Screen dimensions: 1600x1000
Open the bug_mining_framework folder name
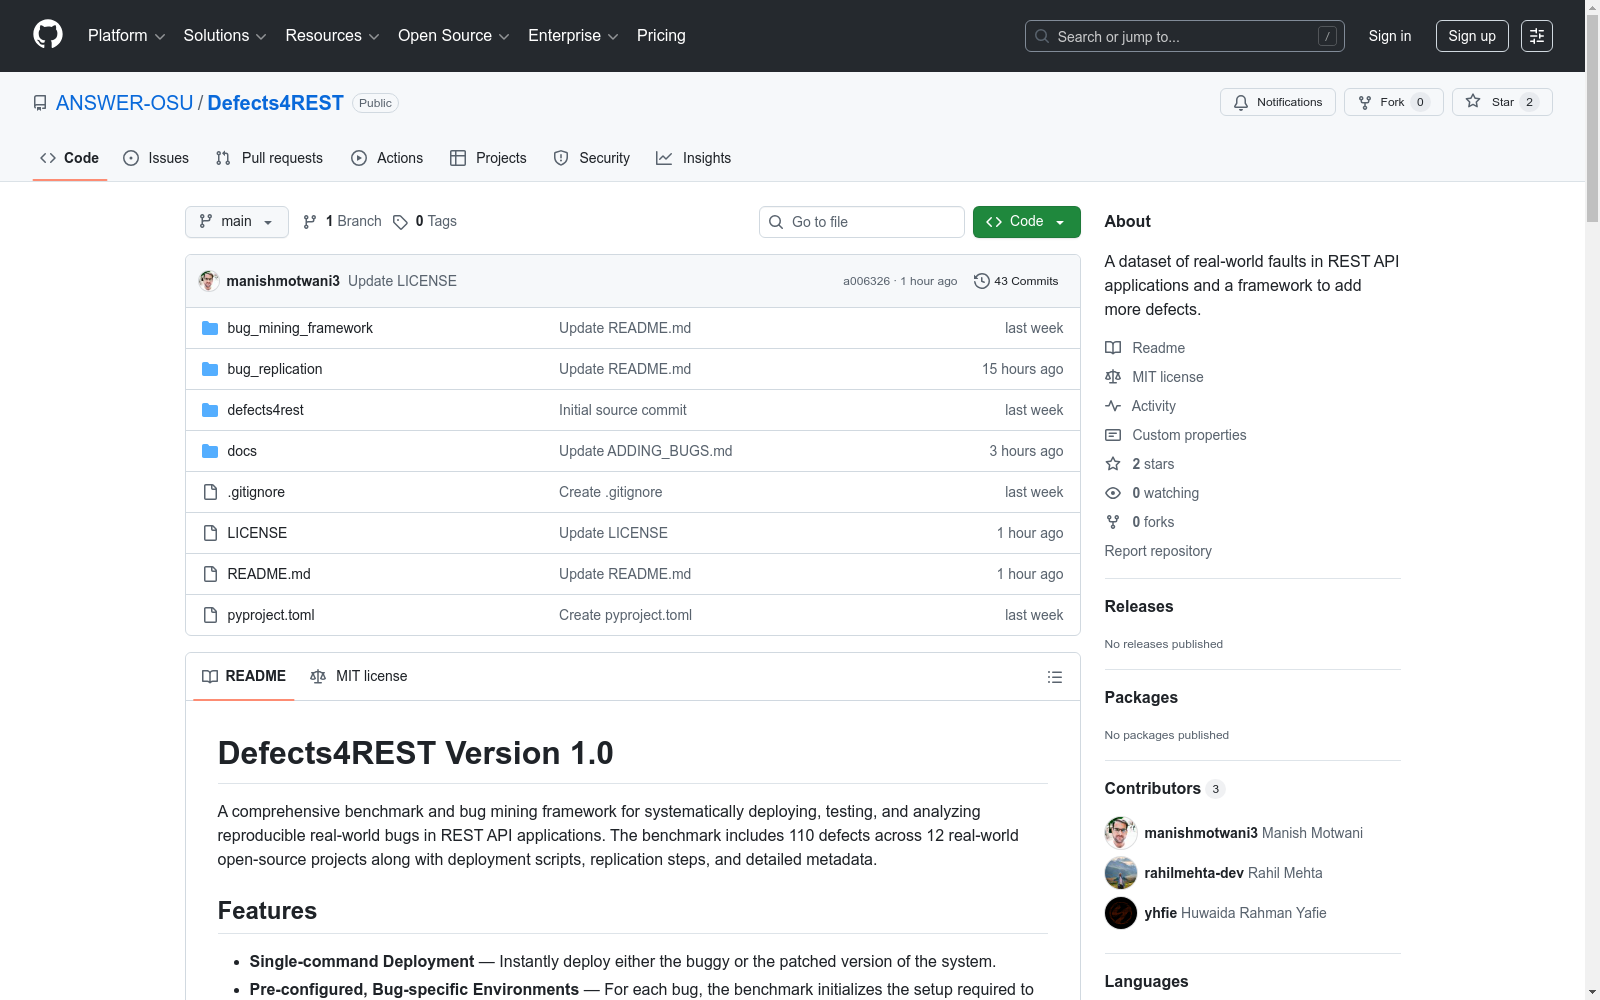coord(300,328)
